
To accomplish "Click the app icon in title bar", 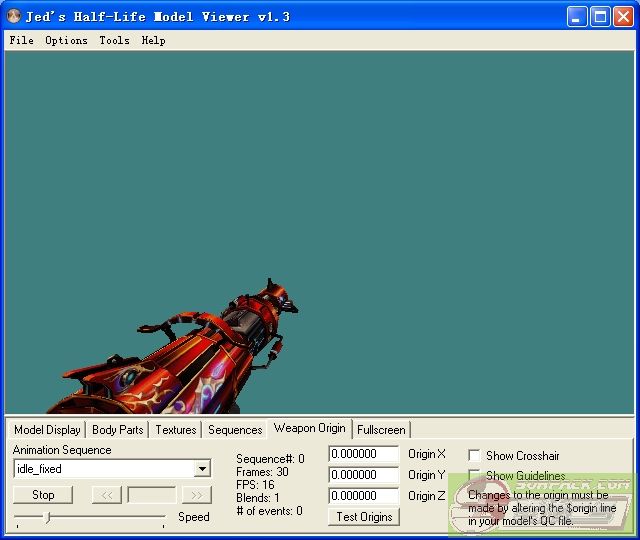I will tap(14, 16).
